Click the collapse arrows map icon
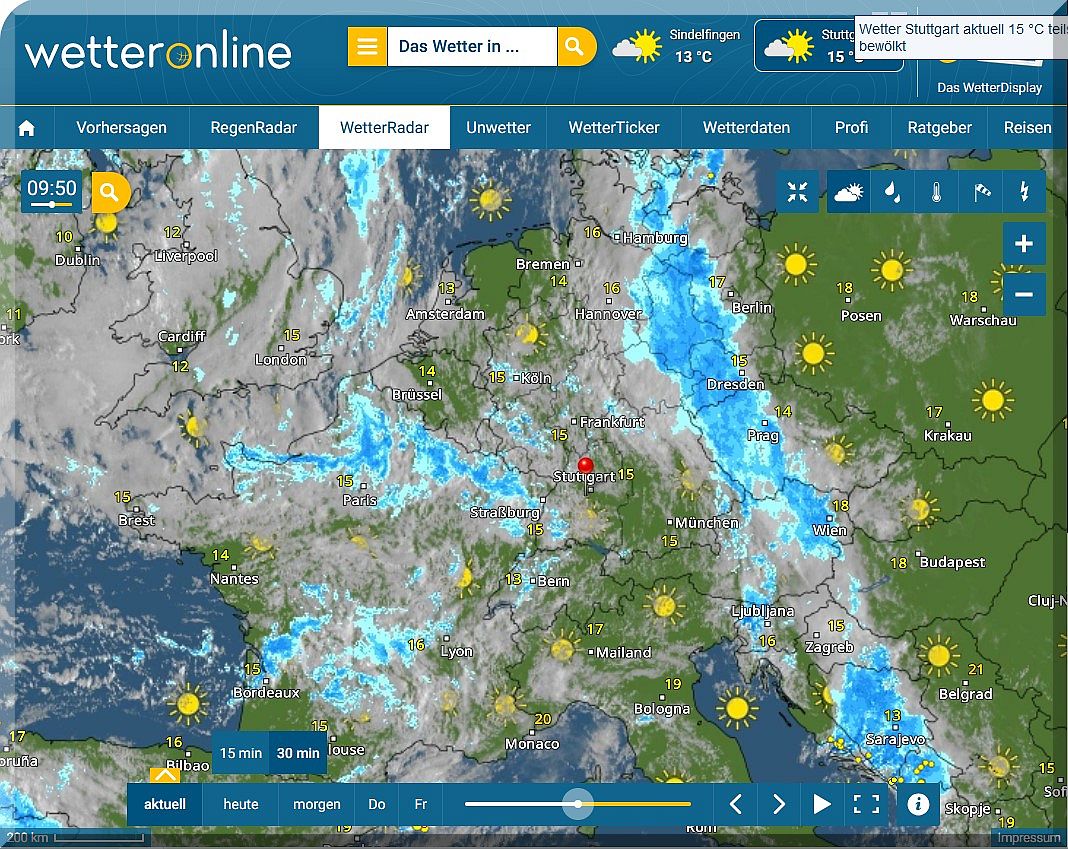 point(797,192)
